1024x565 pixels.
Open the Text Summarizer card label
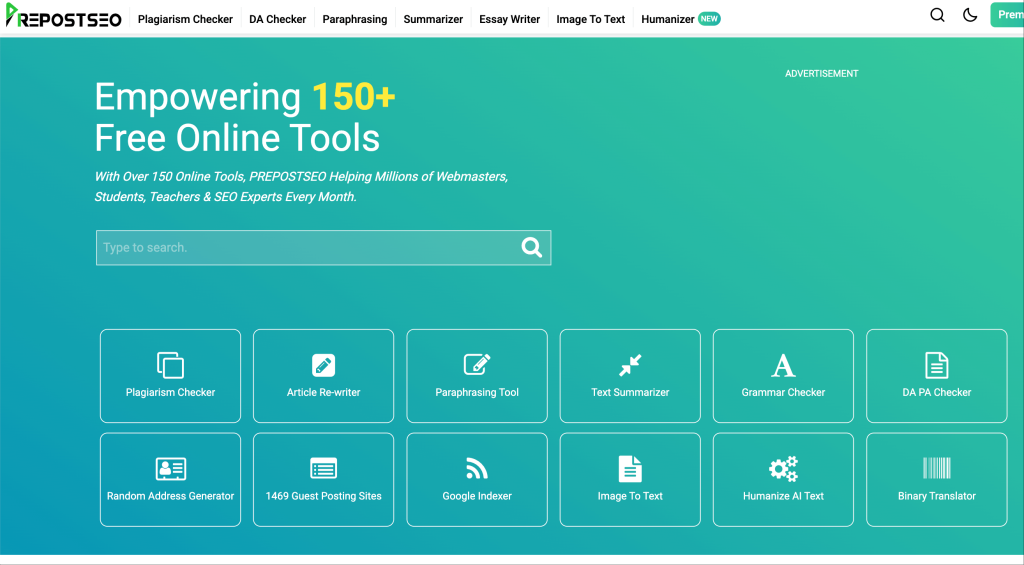[x=630, y=393]
